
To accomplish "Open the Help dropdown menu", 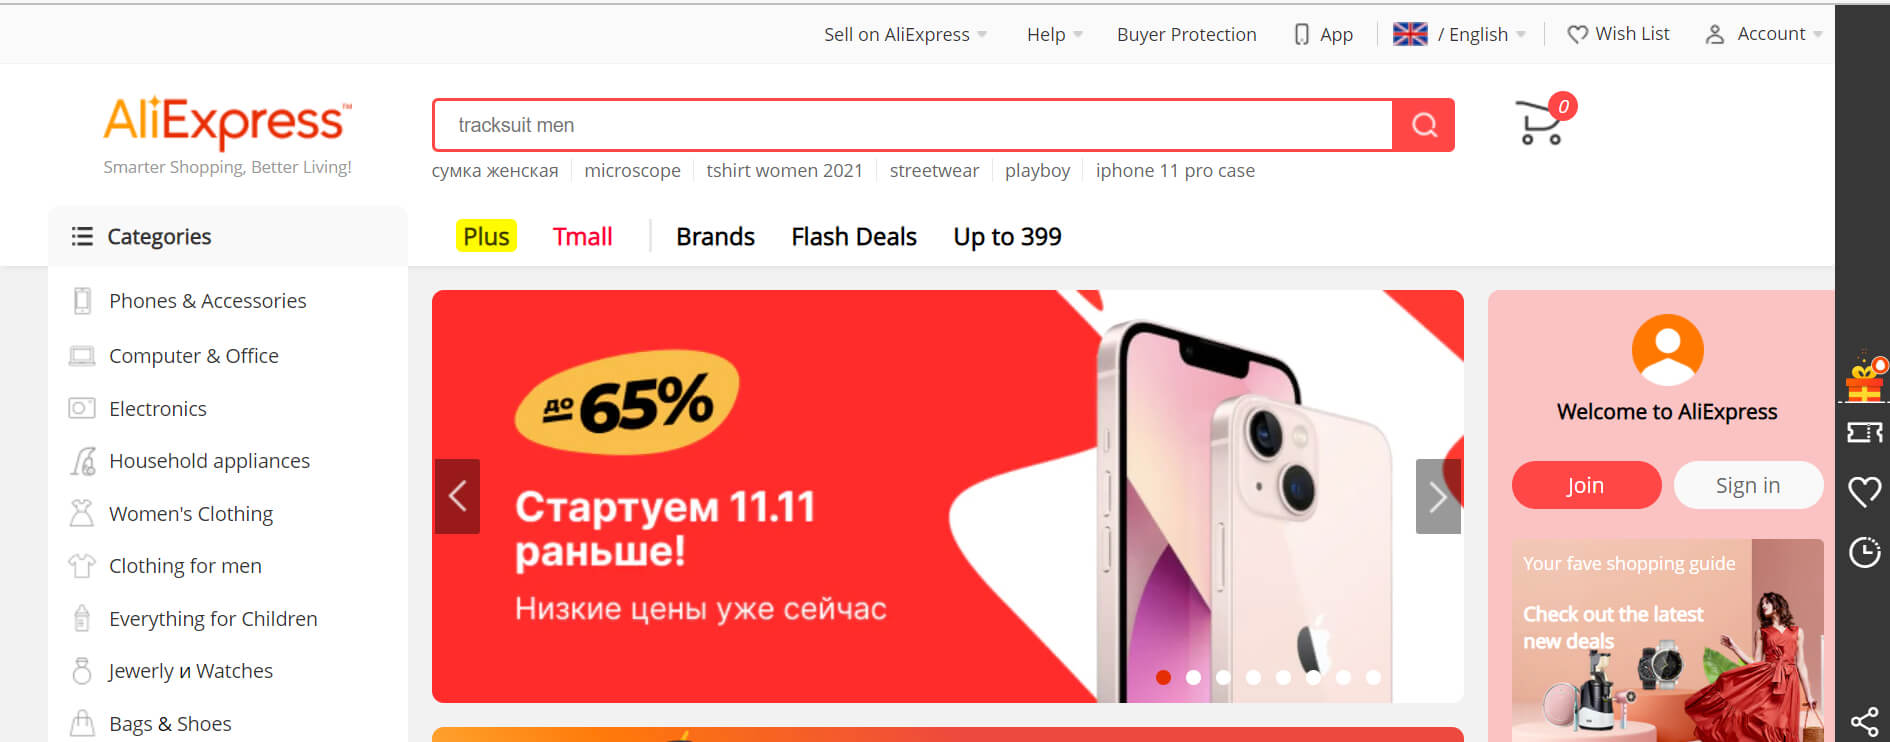I will pyautogui.click(x=1054, y=34).
